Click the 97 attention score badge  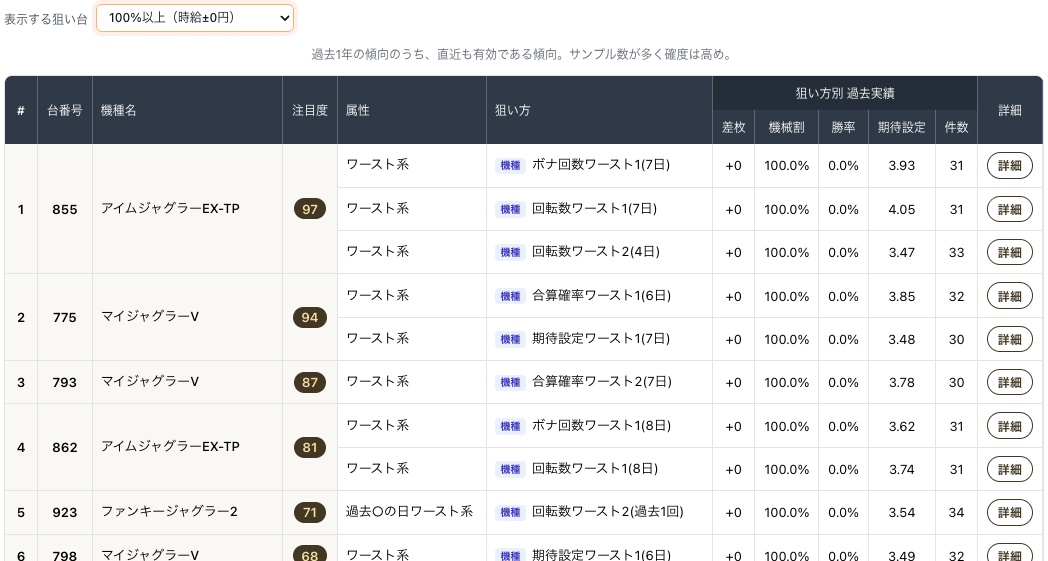click(309, 209)
